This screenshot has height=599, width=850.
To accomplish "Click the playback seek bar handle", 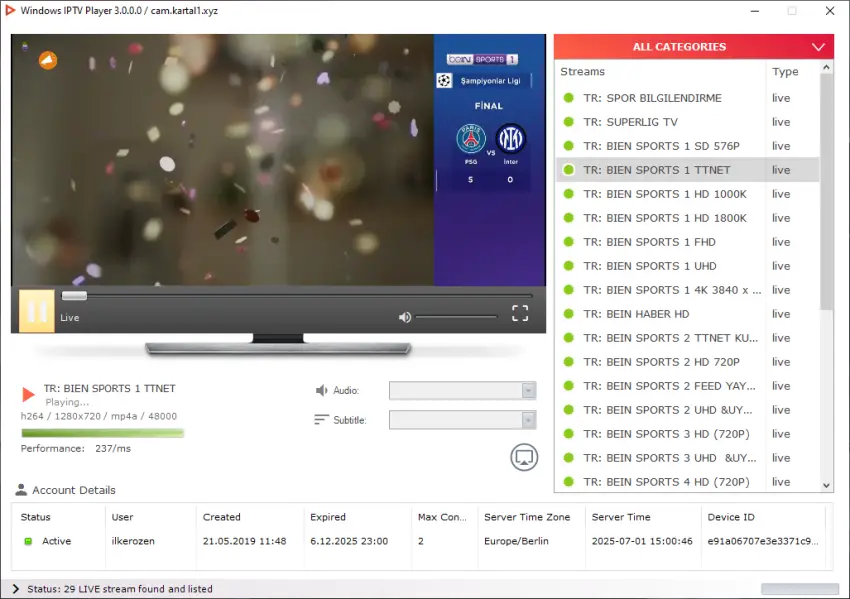I will point(74,296).
